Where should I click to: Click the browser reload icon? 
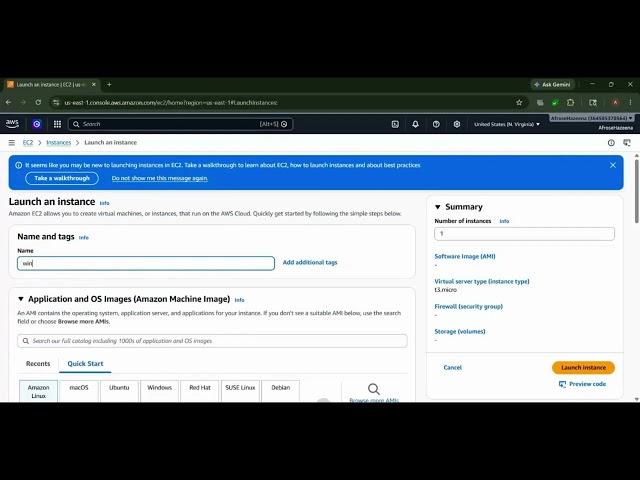click(x=38, y=102)
